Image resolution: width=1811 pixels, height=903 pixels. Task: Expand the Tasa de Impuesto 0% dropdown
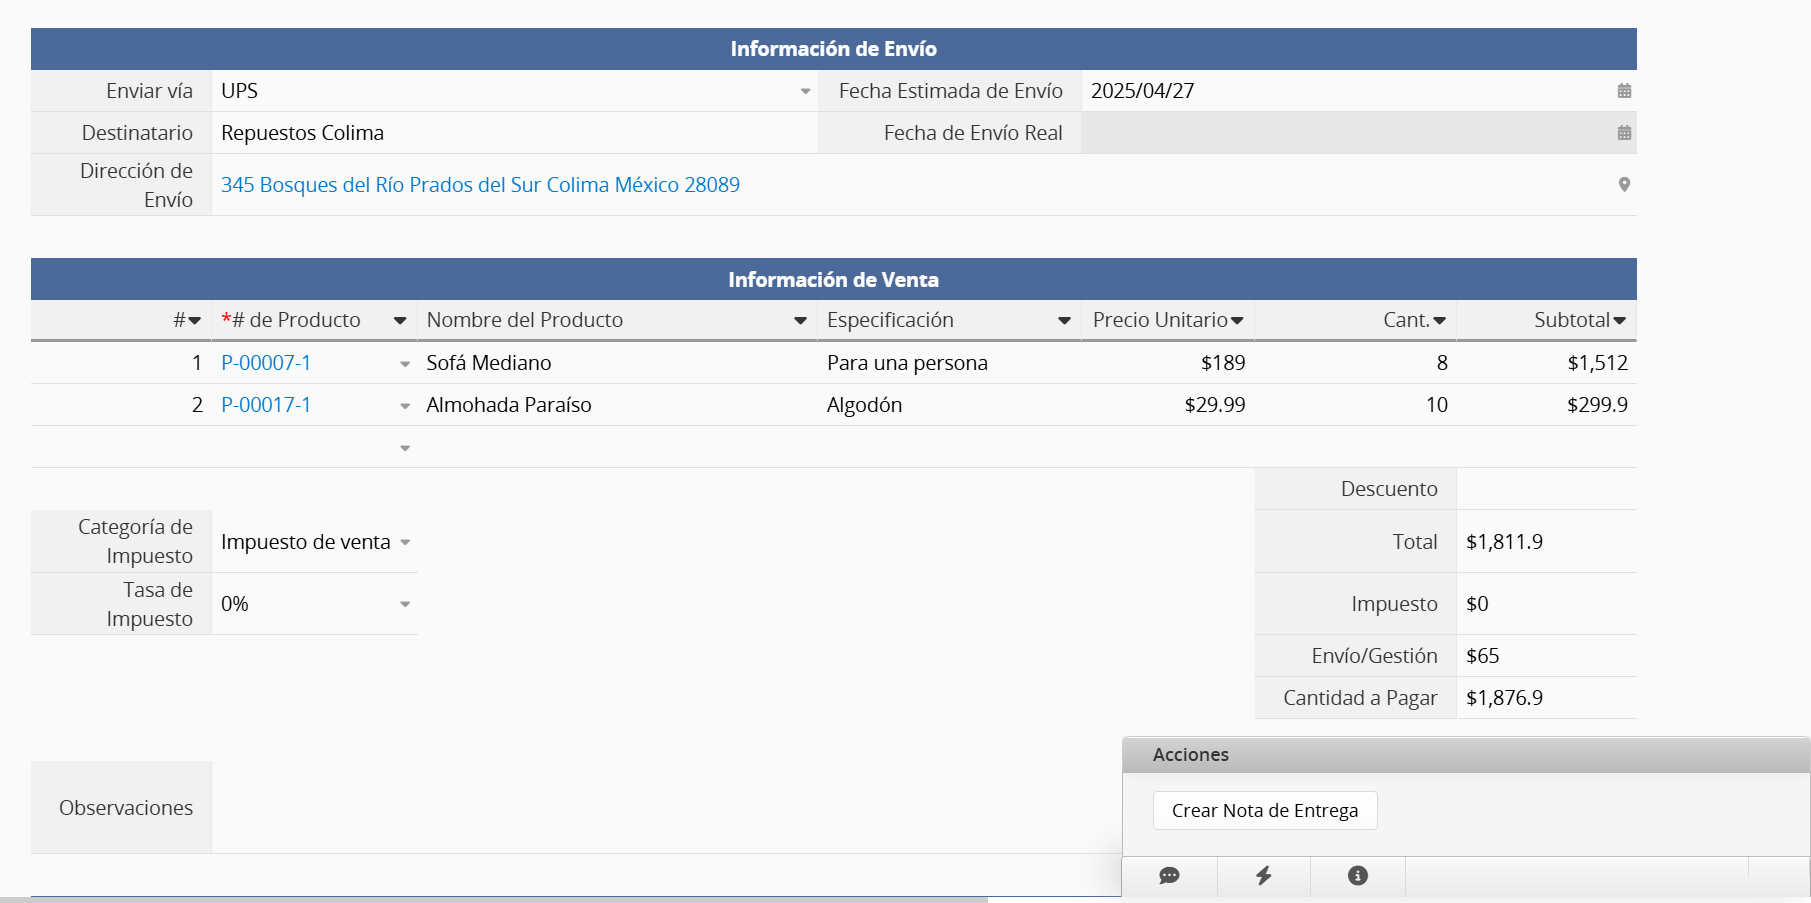pos(405,604)
